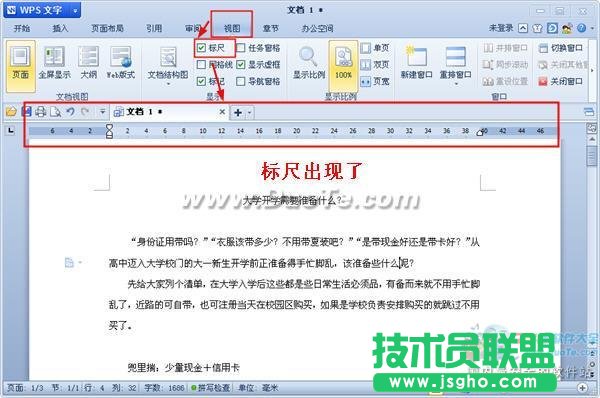Click the open folder icon in quick toolbar
The height and width of the screenshot is (398, 600).
pyautogui.click(x=11, y=112)
